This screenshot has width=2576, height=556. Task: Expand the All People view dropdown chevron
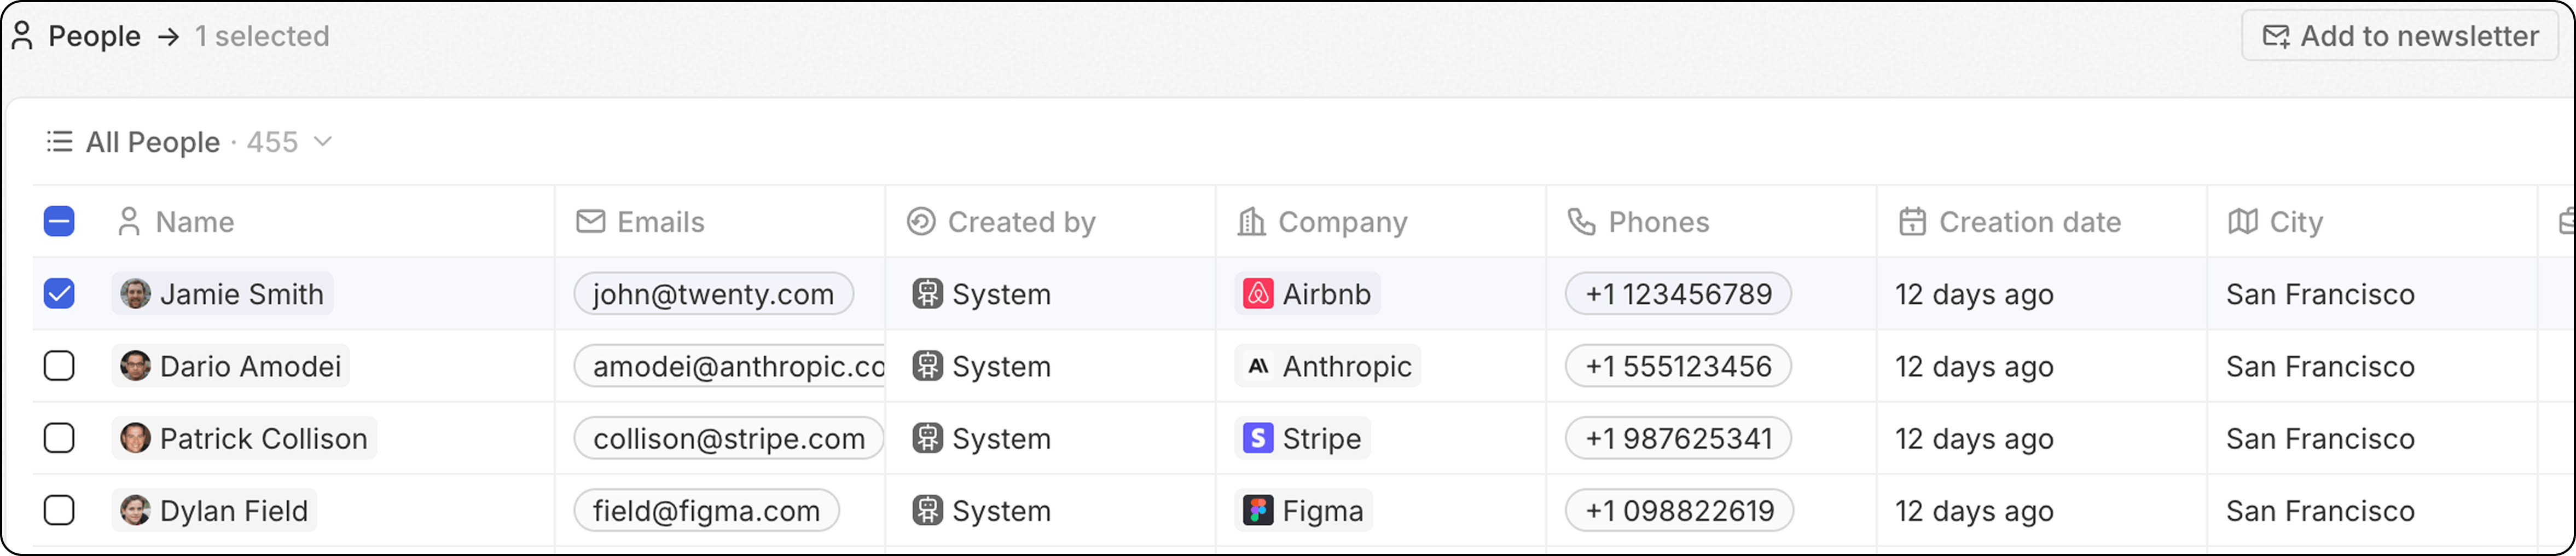coord(322,142)
